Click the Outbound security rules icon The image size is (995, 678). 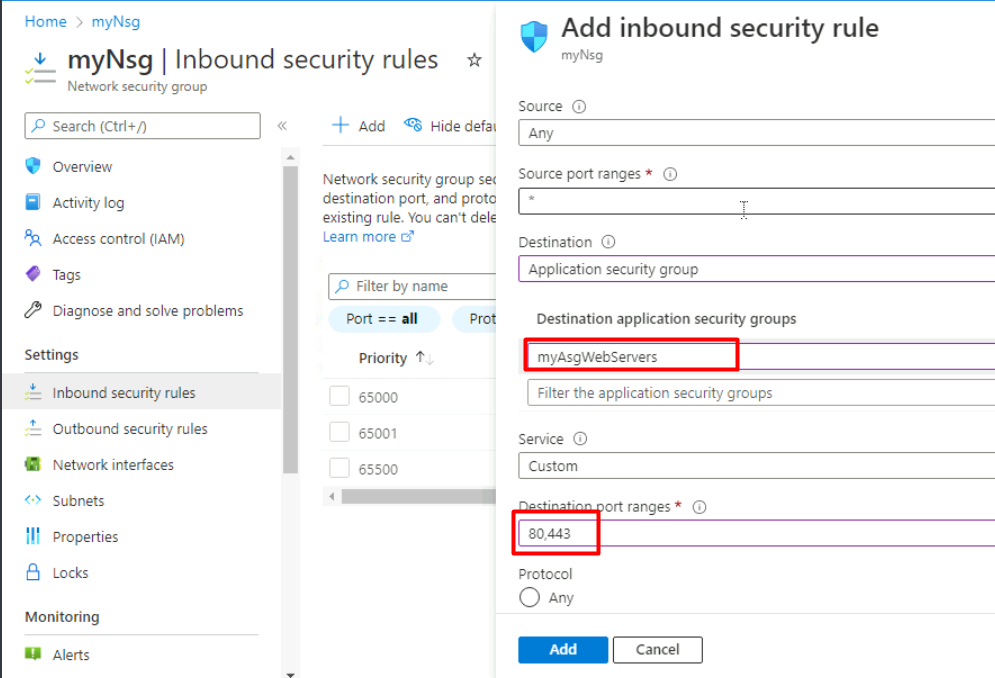[33, 429]
